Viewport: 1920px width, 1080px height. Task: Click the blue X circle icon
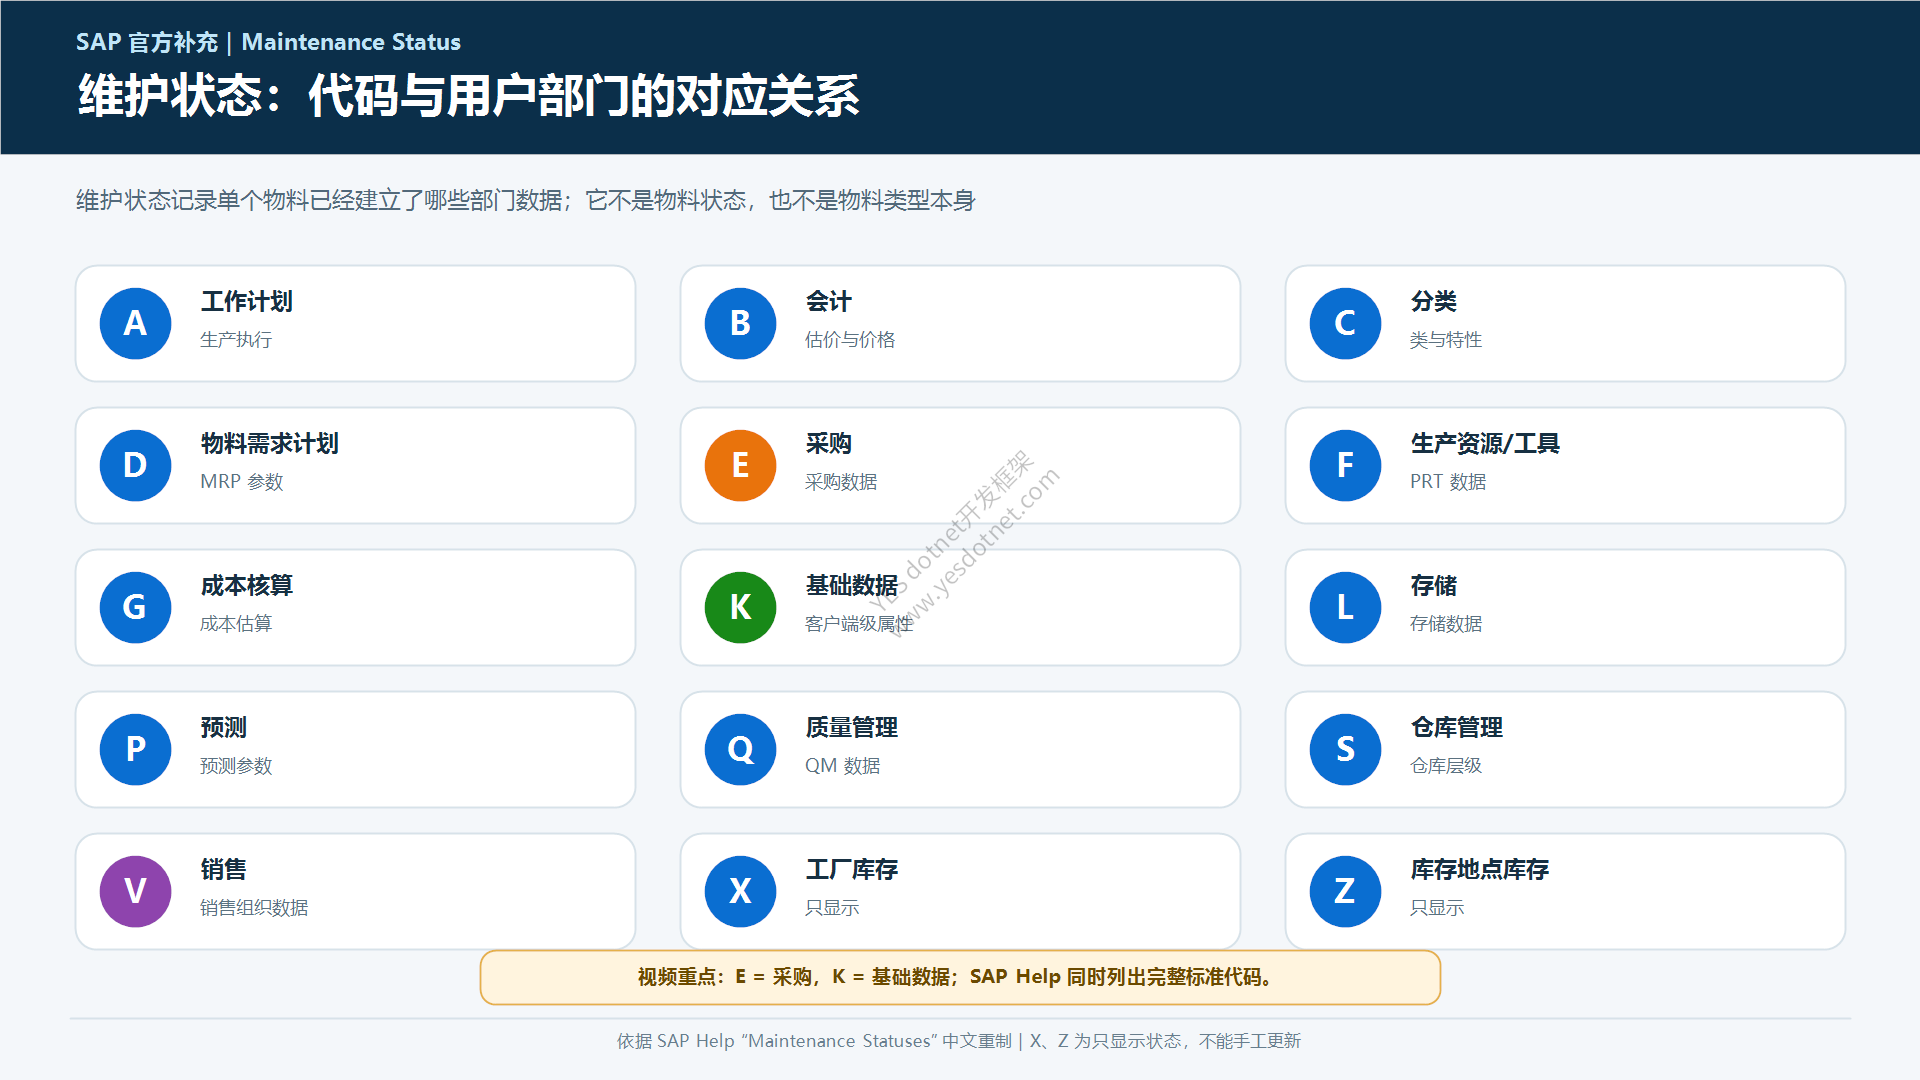tap(740, 891)
